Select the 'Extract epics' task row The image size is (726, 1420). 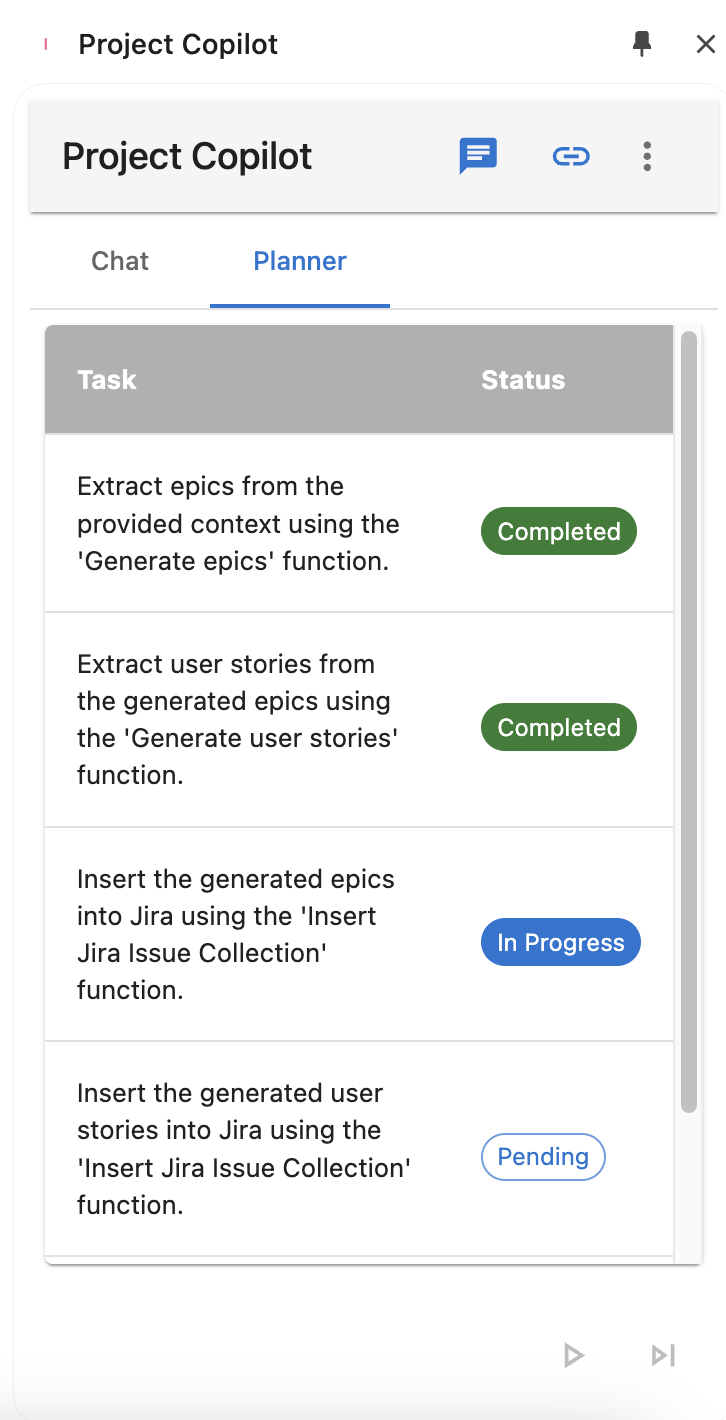(x=239, y=524)
